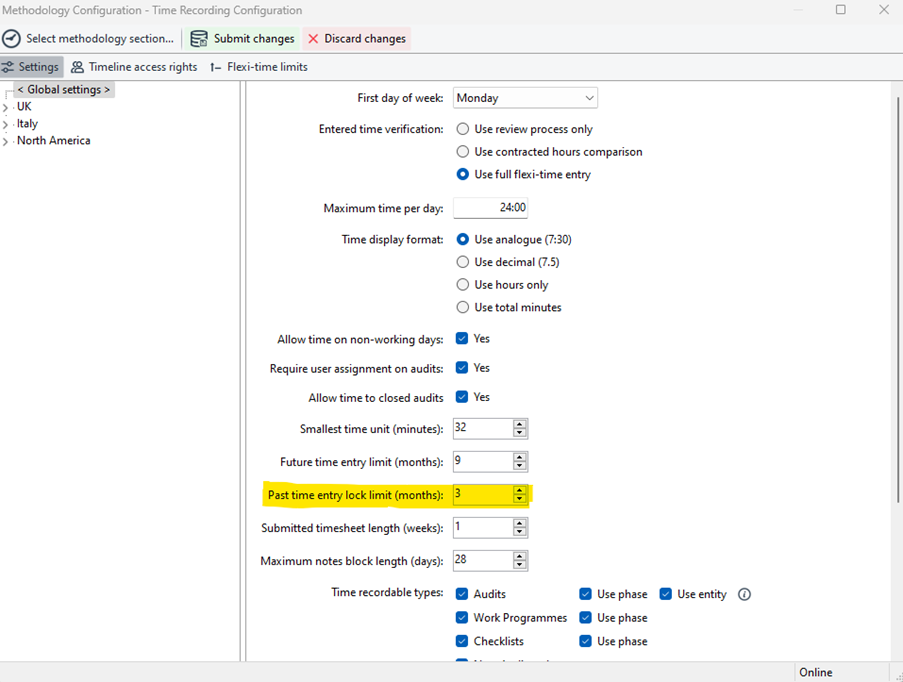Toggle Checklists recordable type checkbox
Screen dimensions: 903x682
click(462, 641)
